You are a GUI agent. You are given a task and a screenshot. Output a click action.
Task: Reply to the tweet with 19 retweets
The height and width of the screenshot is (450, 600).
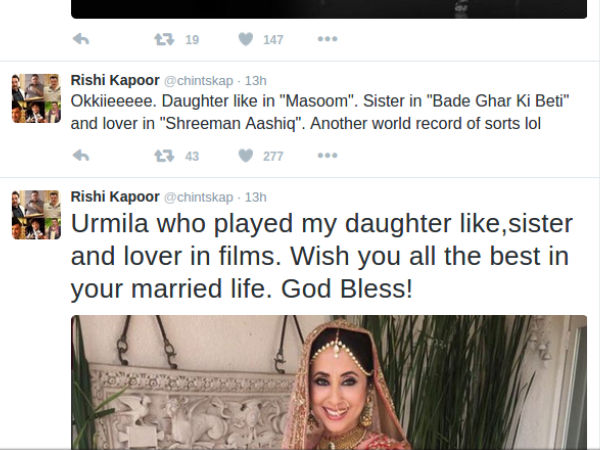click(82, 40)
